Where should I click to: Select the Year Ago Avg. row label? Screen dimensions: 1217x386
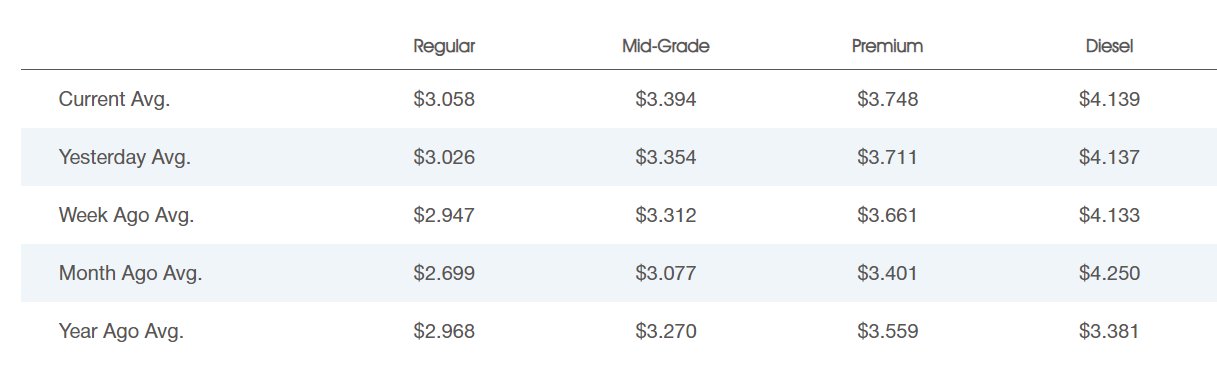coord(121,332)
